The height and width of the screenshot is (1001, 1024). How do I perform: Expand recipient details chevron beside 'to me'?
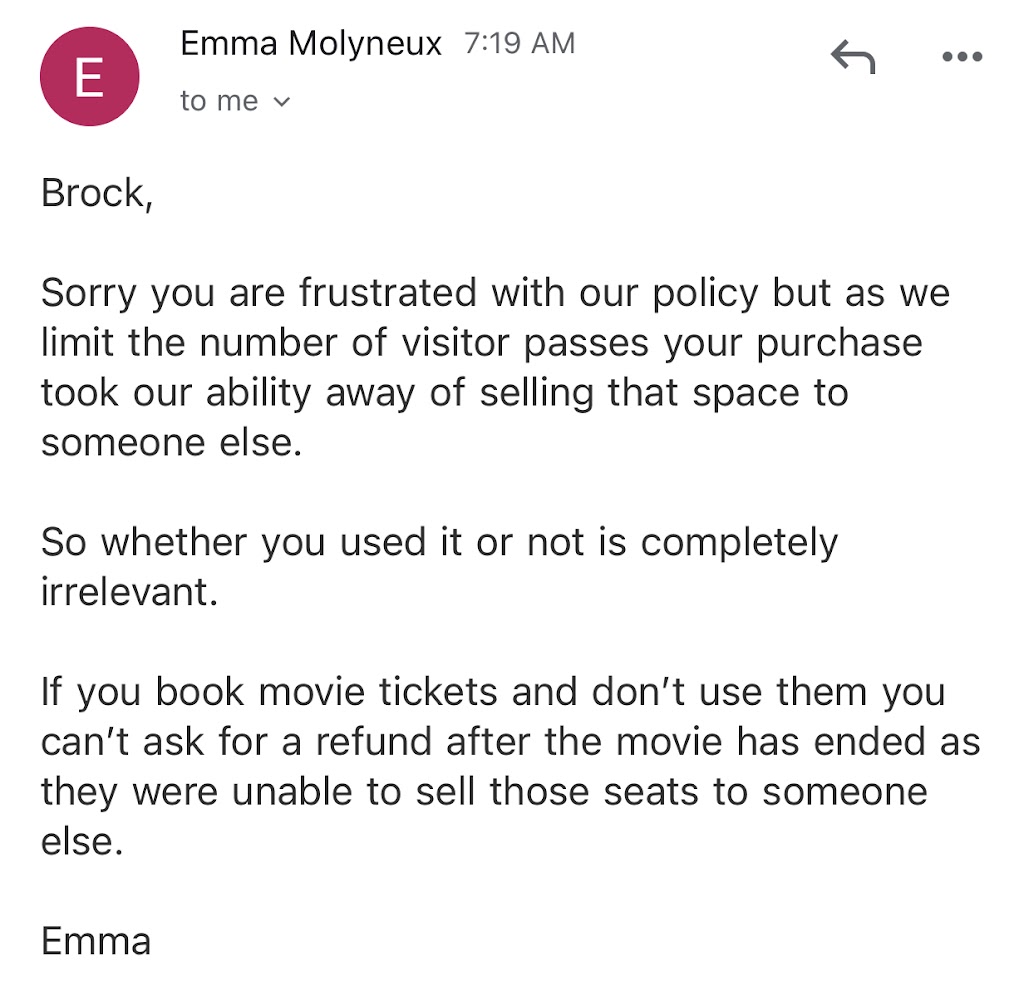click(282, 102)
